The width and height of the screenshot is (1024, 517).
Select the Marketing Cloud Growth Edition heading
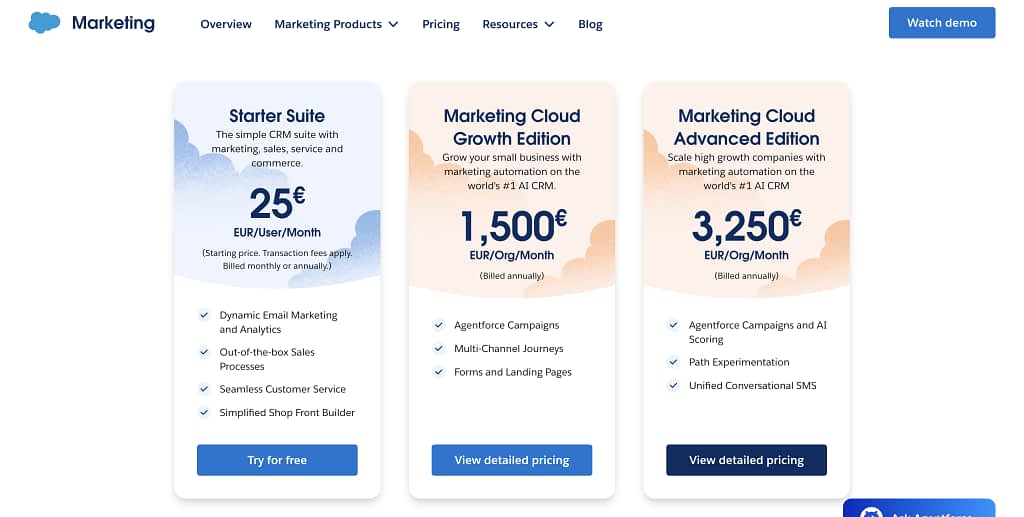[512, 127]
